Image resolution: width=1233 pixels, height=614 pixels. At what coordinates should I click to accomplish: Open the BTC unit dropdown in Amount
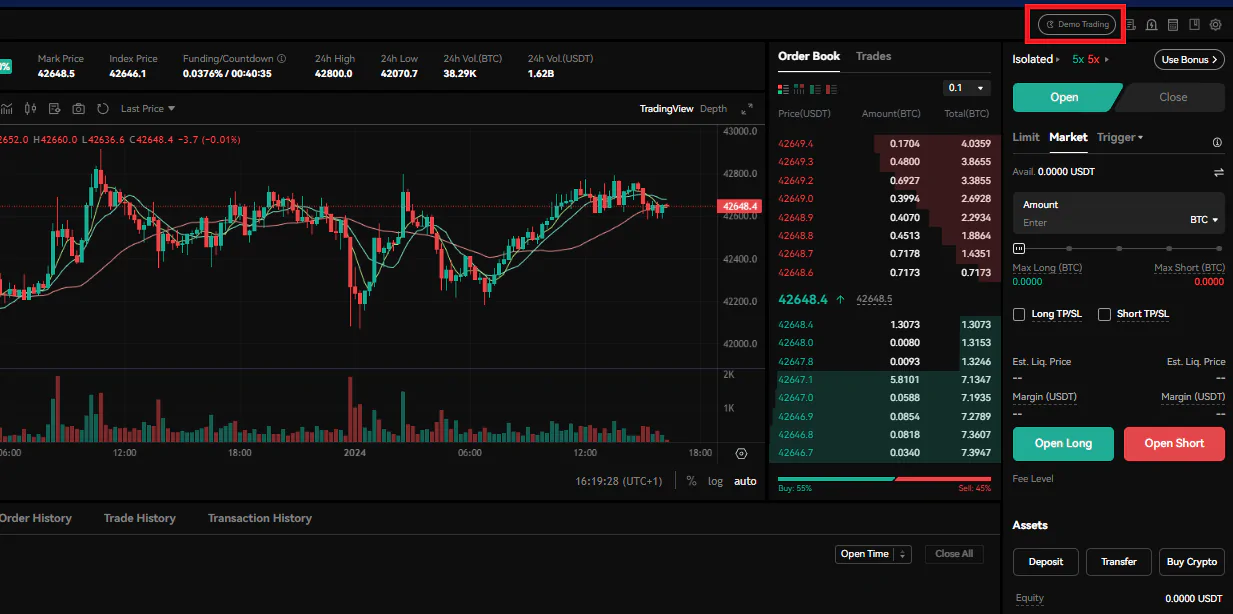(x=1204, y=220)
